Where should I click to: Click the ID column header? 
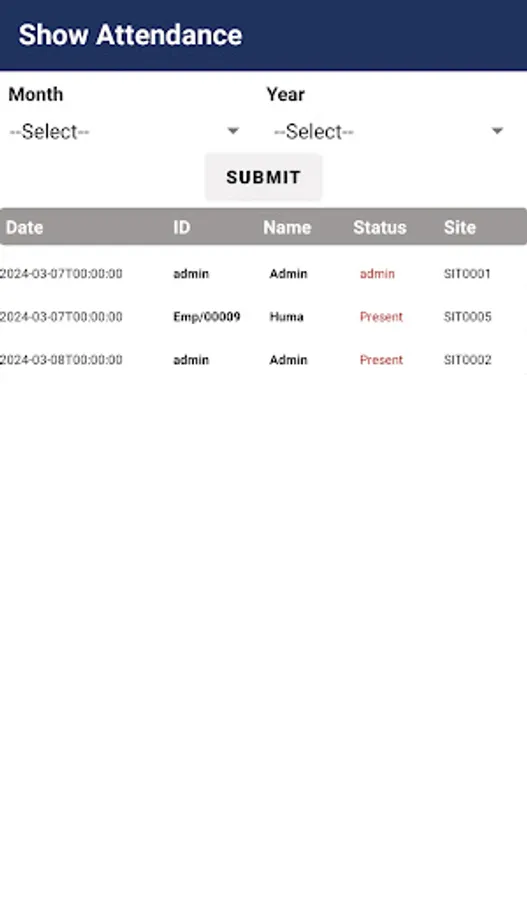[181, 227]
